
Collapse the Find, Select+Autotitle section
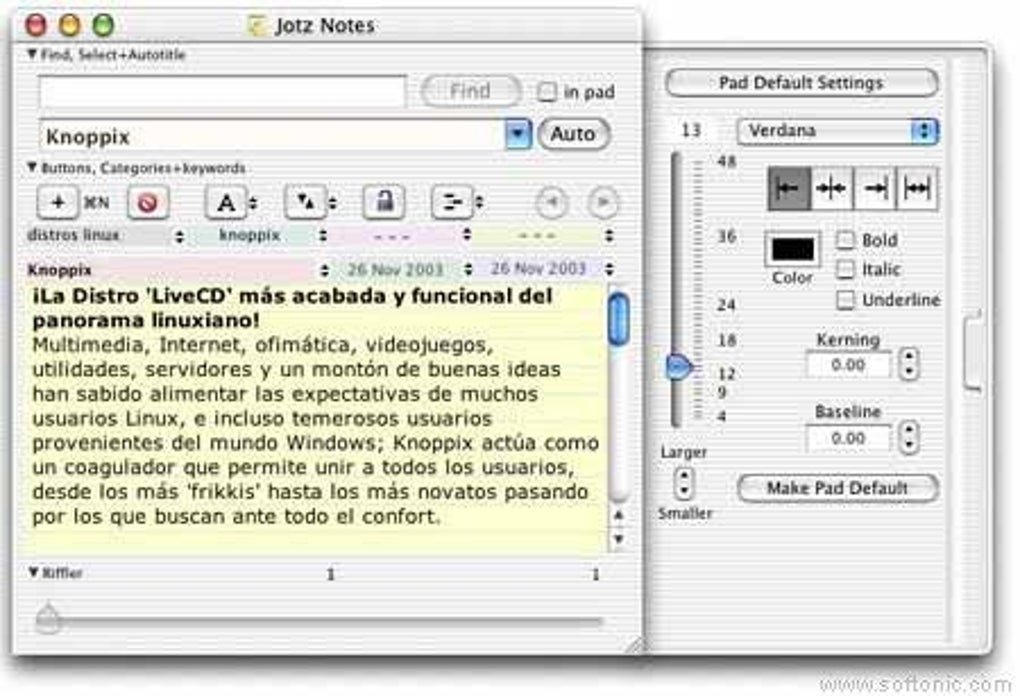[x=32, y=54]
